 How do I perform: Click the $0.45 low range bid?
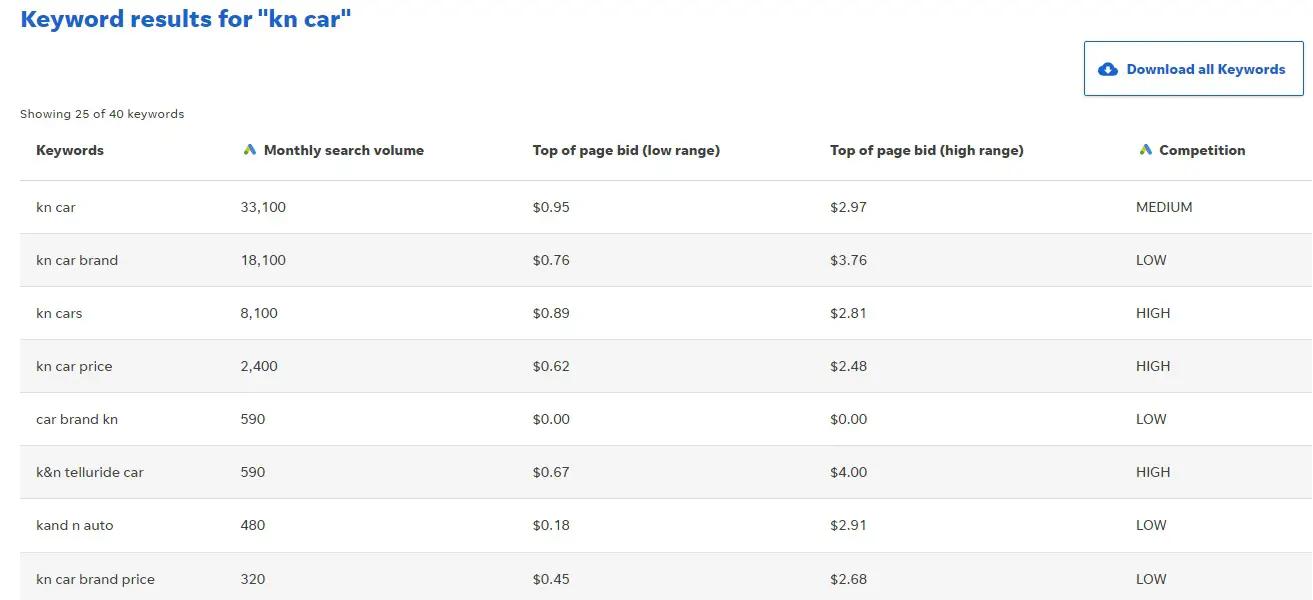[x=551, y=579]
